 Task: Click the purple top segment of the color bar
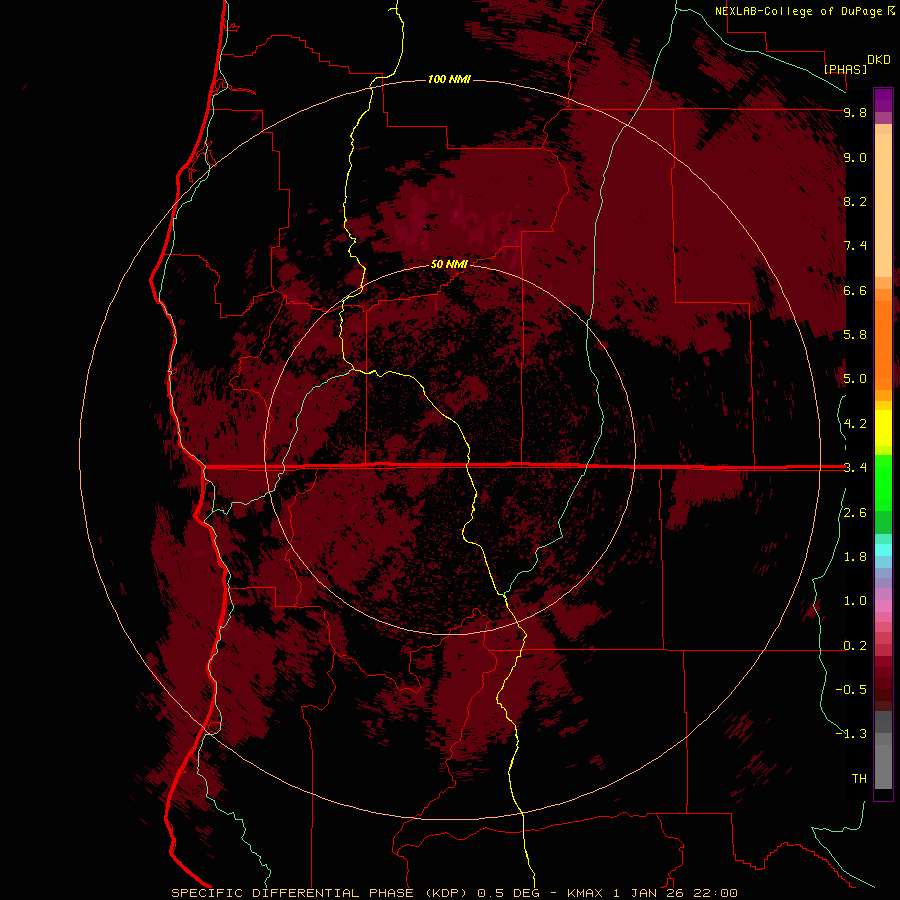coord(883,100)
